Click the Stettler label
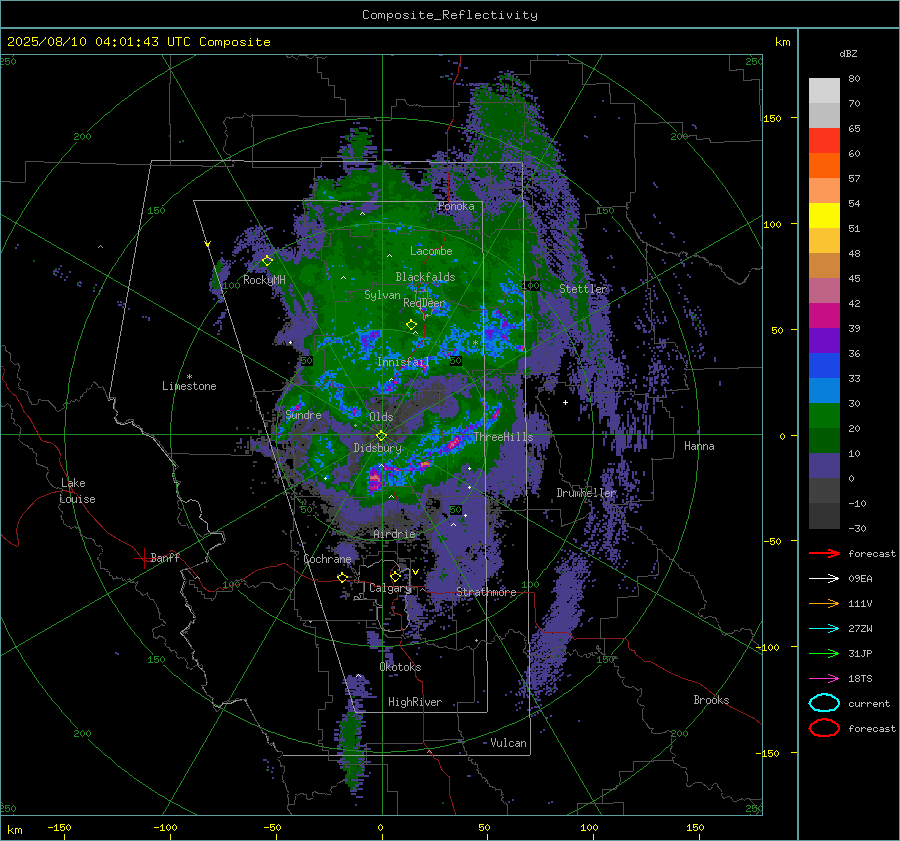900x841 pixels. tap(583, 289)
